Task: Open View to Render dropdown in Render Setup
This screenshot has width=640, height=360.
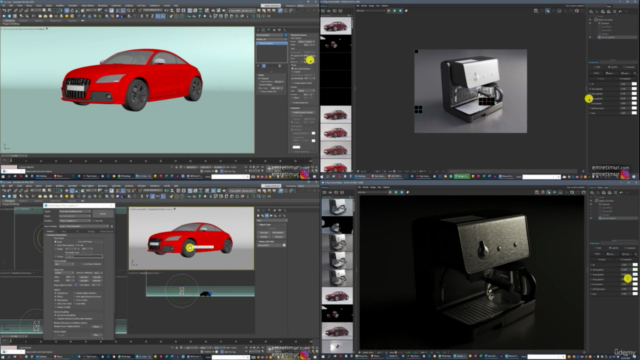Action: tap(84, 226)
